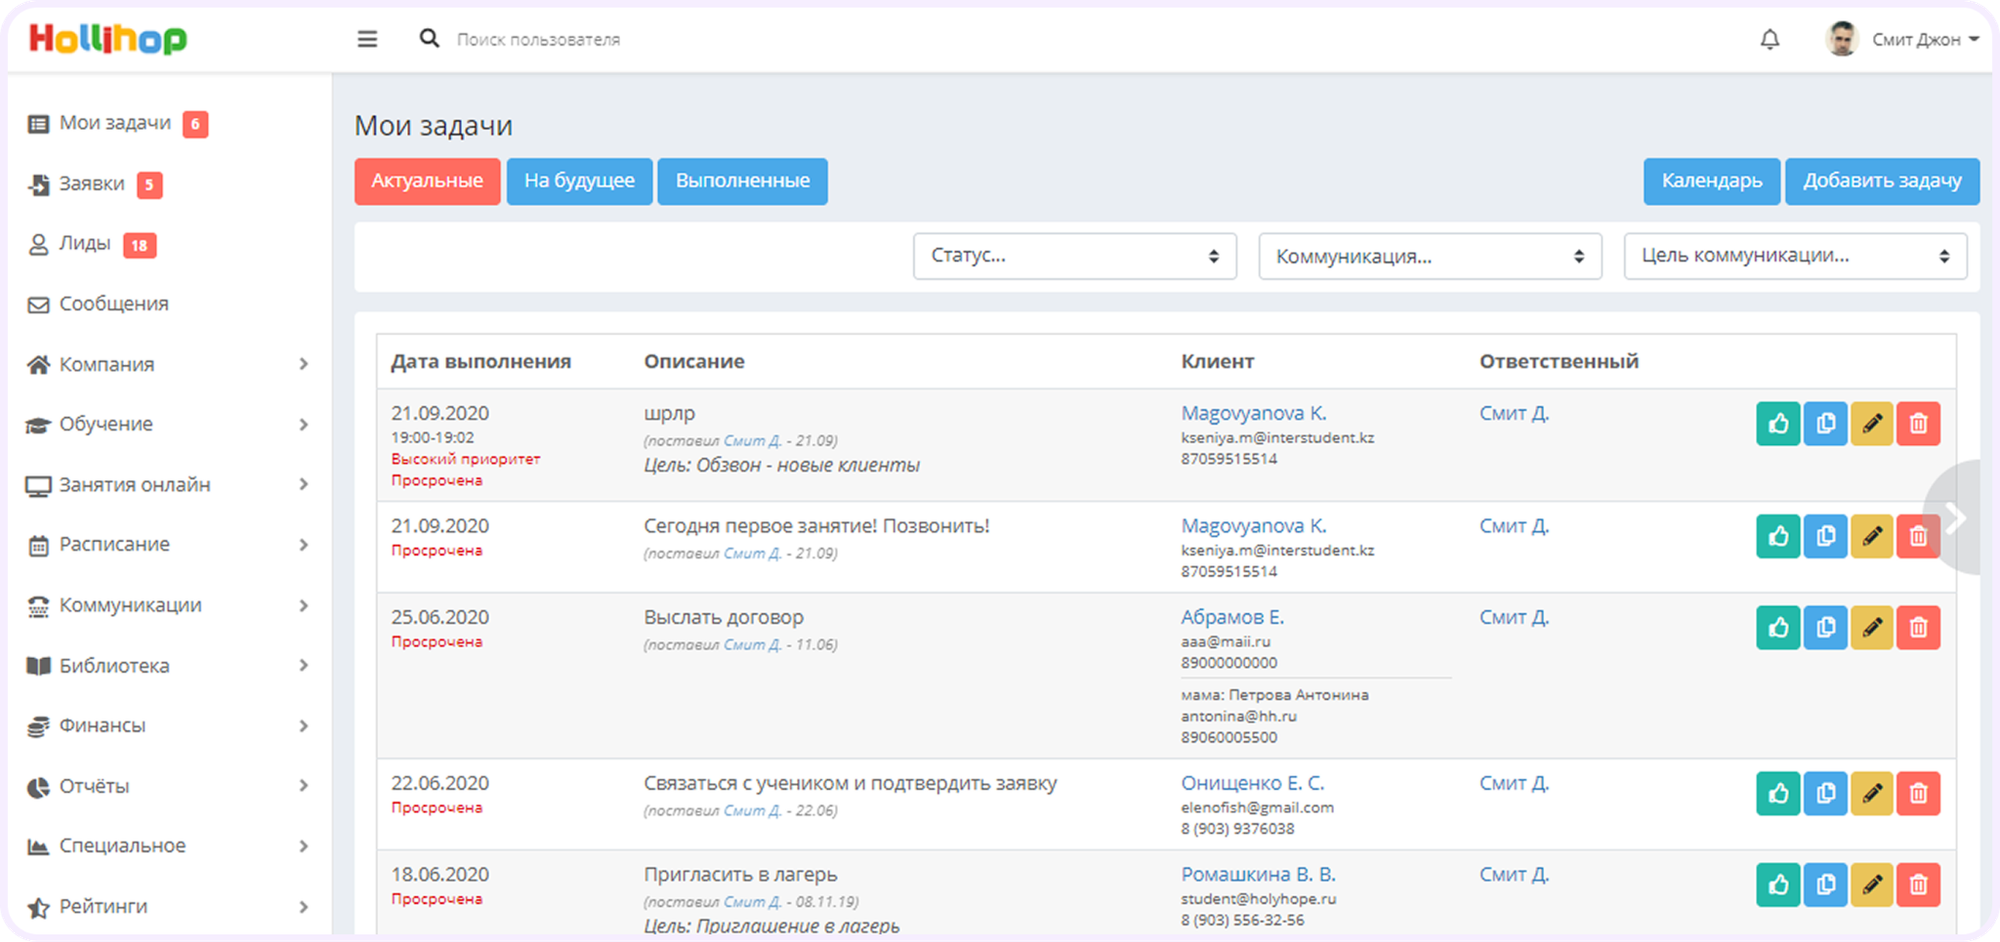
Task: Delete the Выслать договор task
Action: pyautogui.click(x=1919, y=628)
